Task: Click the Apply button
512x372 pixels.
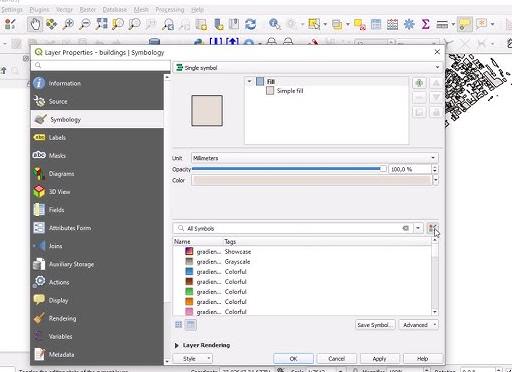Action: 379,359
